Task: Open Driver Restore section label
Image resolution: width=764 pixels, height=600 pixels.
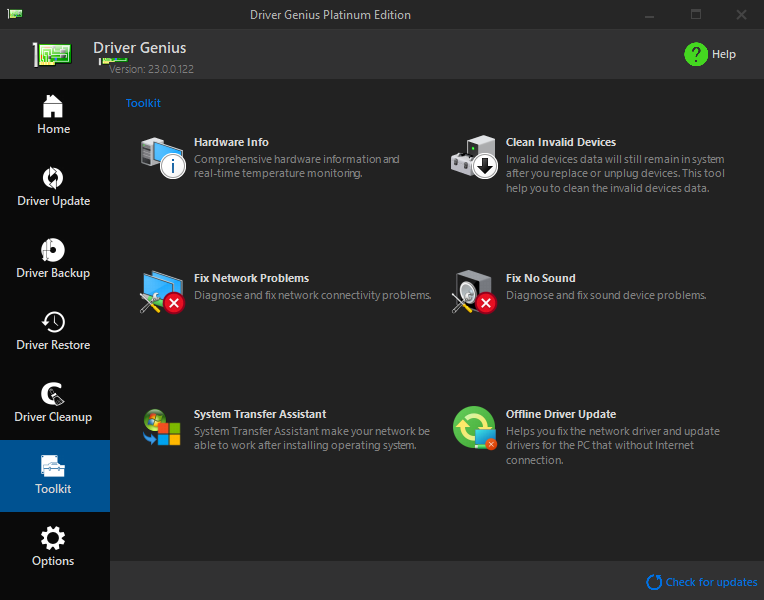Action: click(x=53, y=345)
